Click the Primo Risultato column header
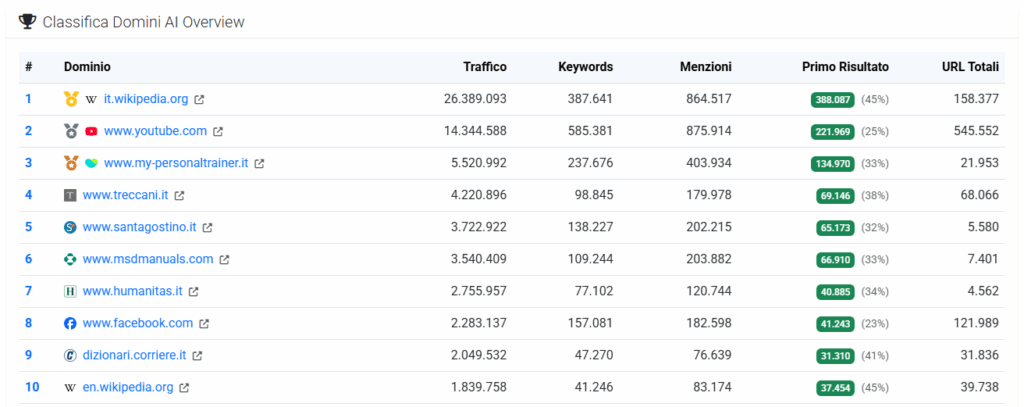 [845, 67]
